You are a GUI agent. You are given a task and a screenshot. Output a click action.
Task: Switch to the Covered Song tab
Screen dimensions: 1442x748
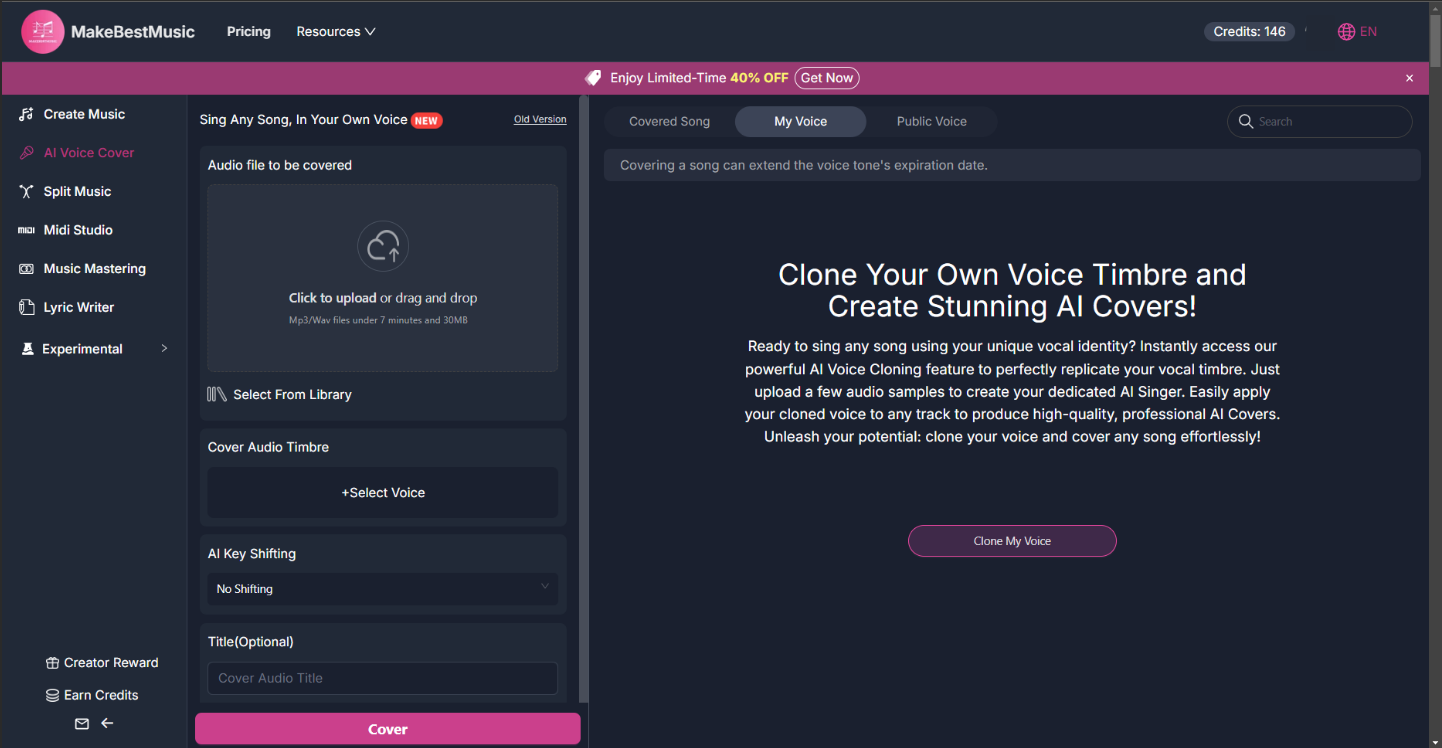coord(669,122)
